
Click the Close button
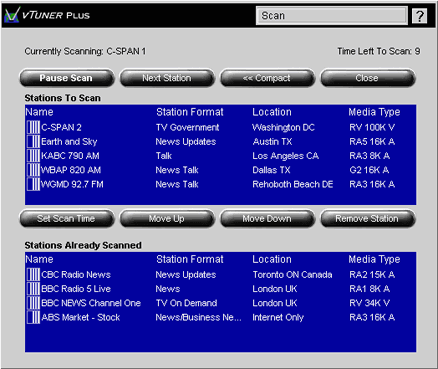point(368,78)
